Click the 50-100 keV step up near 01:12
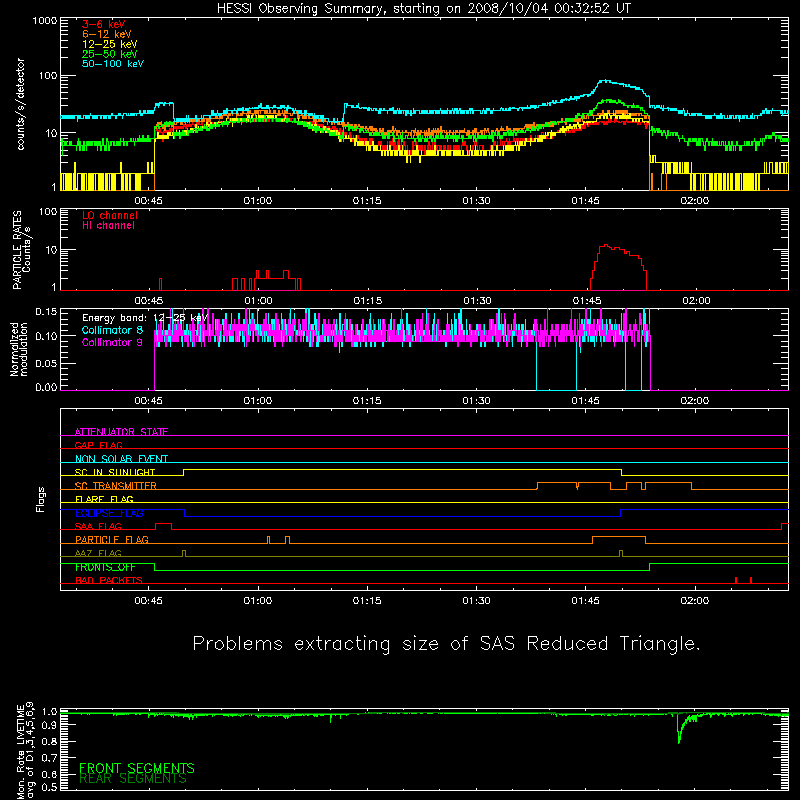Viewport: 800px width, 800px height. pos(344,115)
